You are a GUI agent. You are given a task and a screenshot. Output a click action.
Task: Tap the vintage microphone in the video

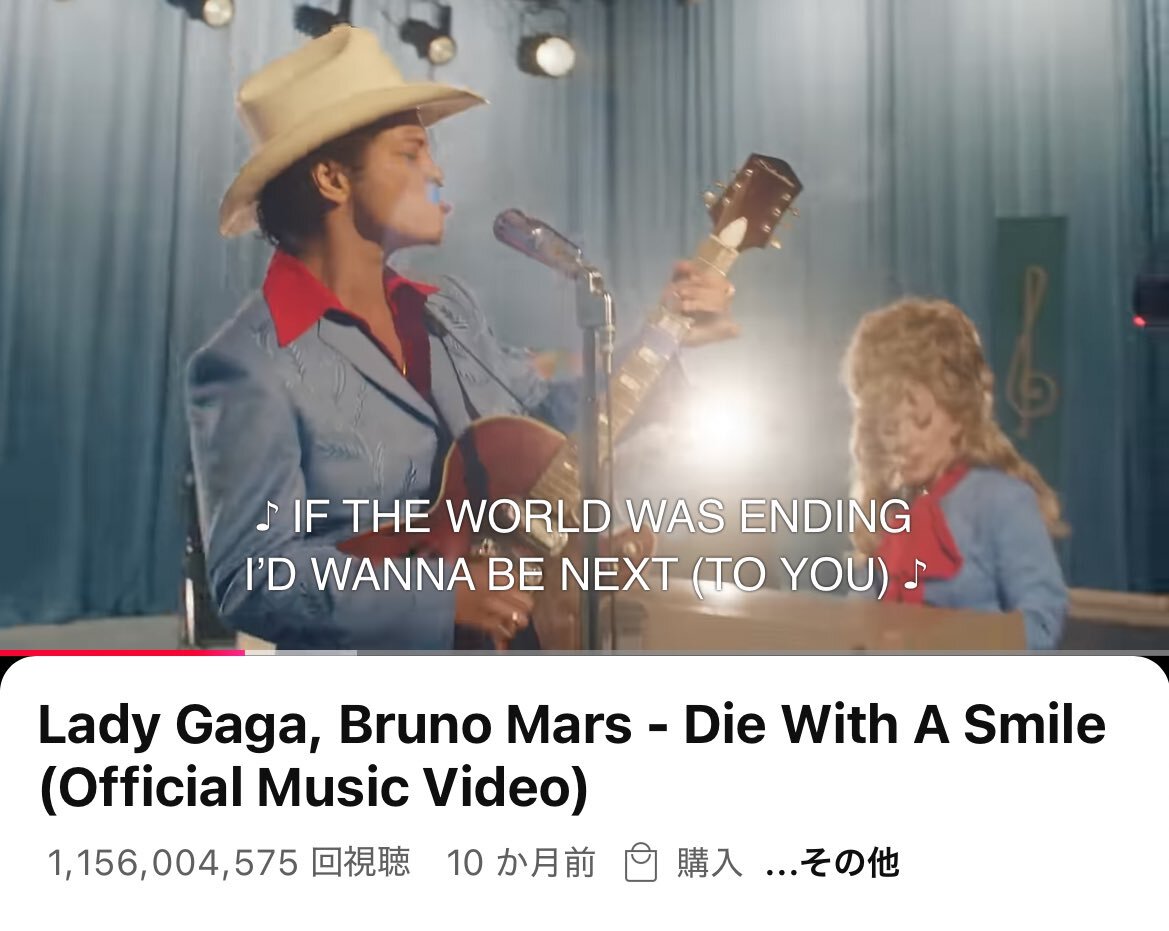538,240
